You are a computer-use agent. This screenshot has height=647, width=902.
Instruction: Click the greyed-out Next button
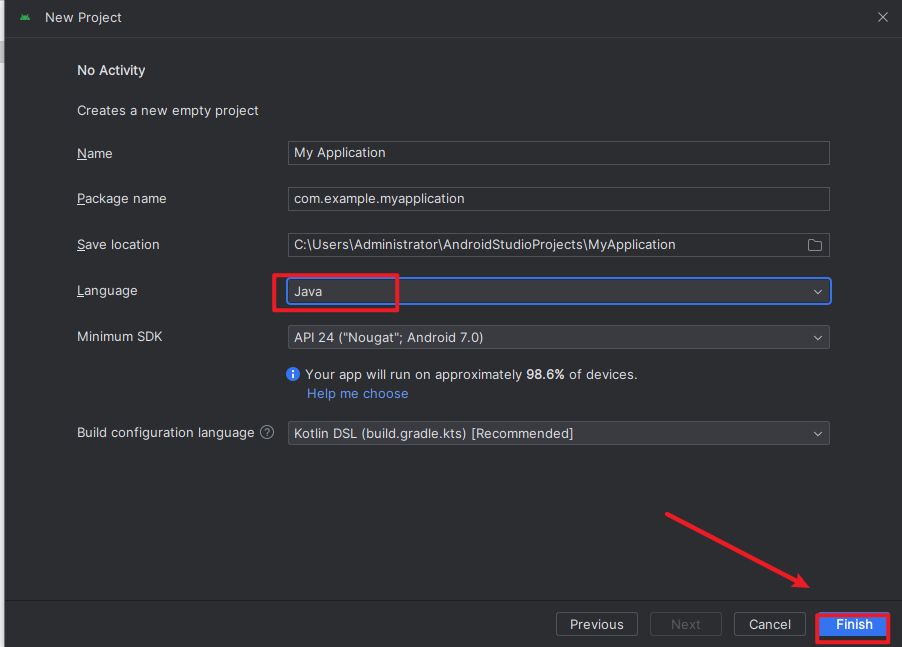pos(685,625)
